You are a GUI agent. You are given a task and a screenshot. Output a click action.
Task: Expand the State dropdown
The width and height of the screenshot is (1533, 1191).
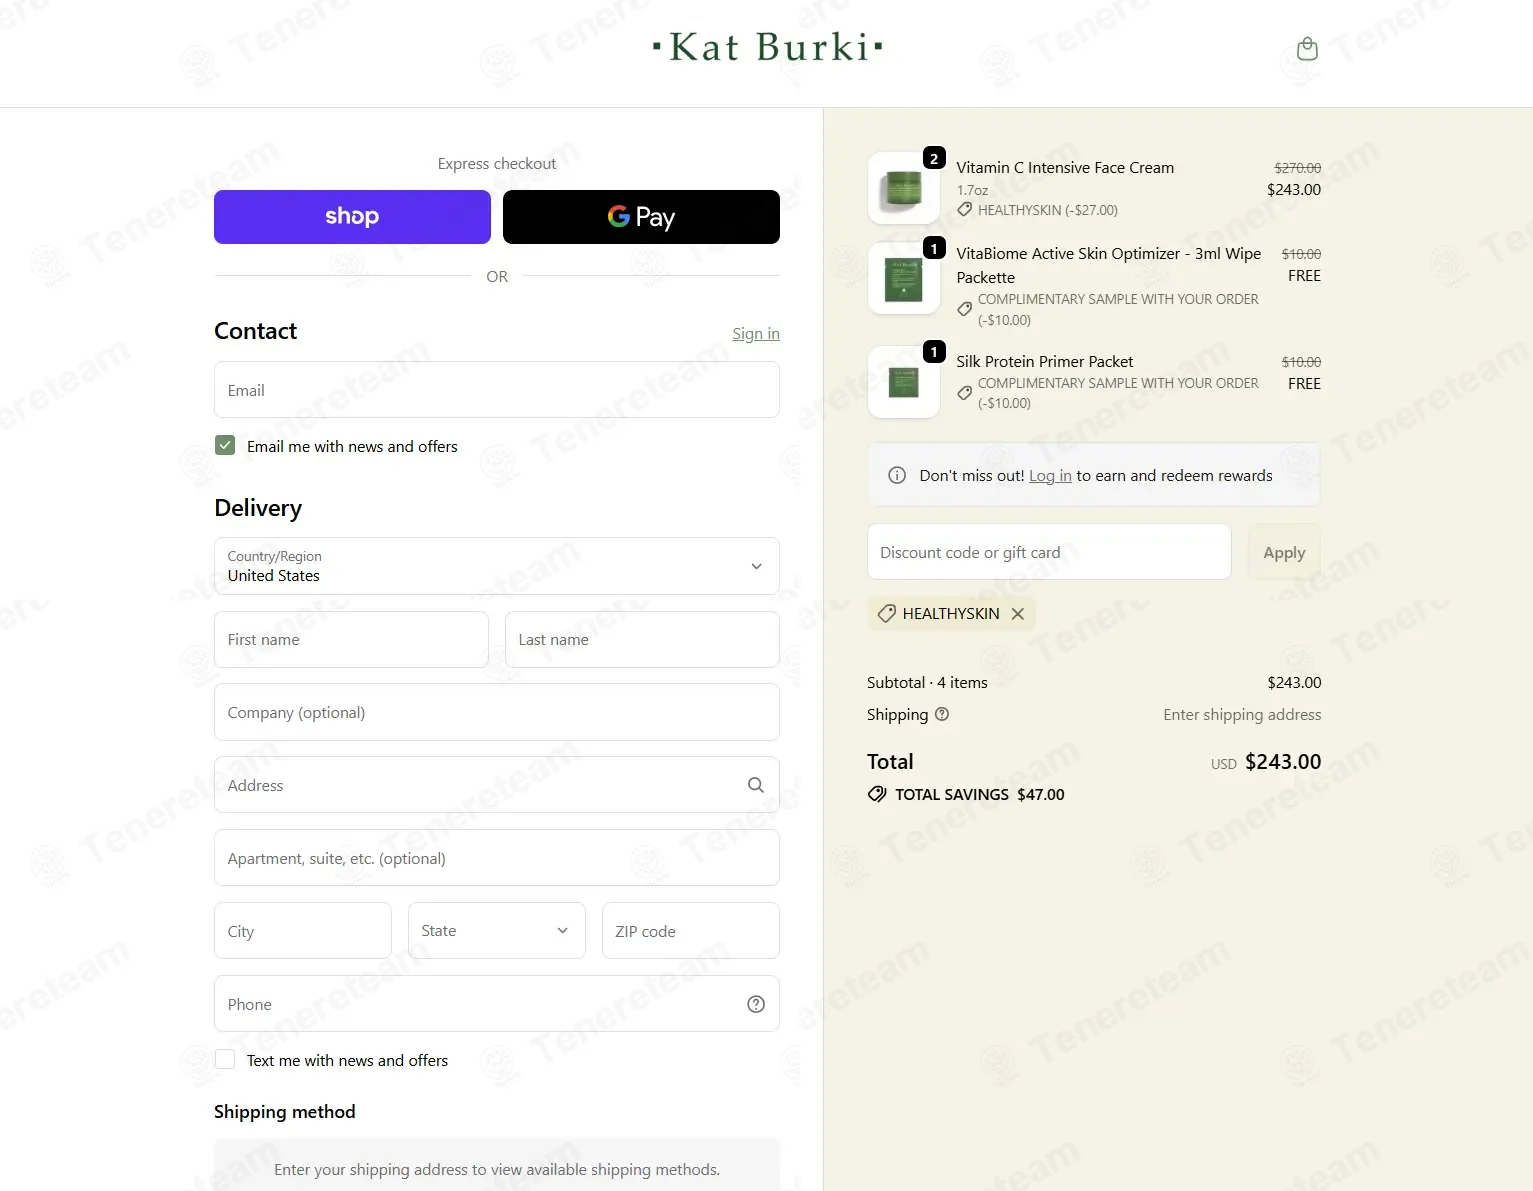pyautogui.click(x=497, y=930)
